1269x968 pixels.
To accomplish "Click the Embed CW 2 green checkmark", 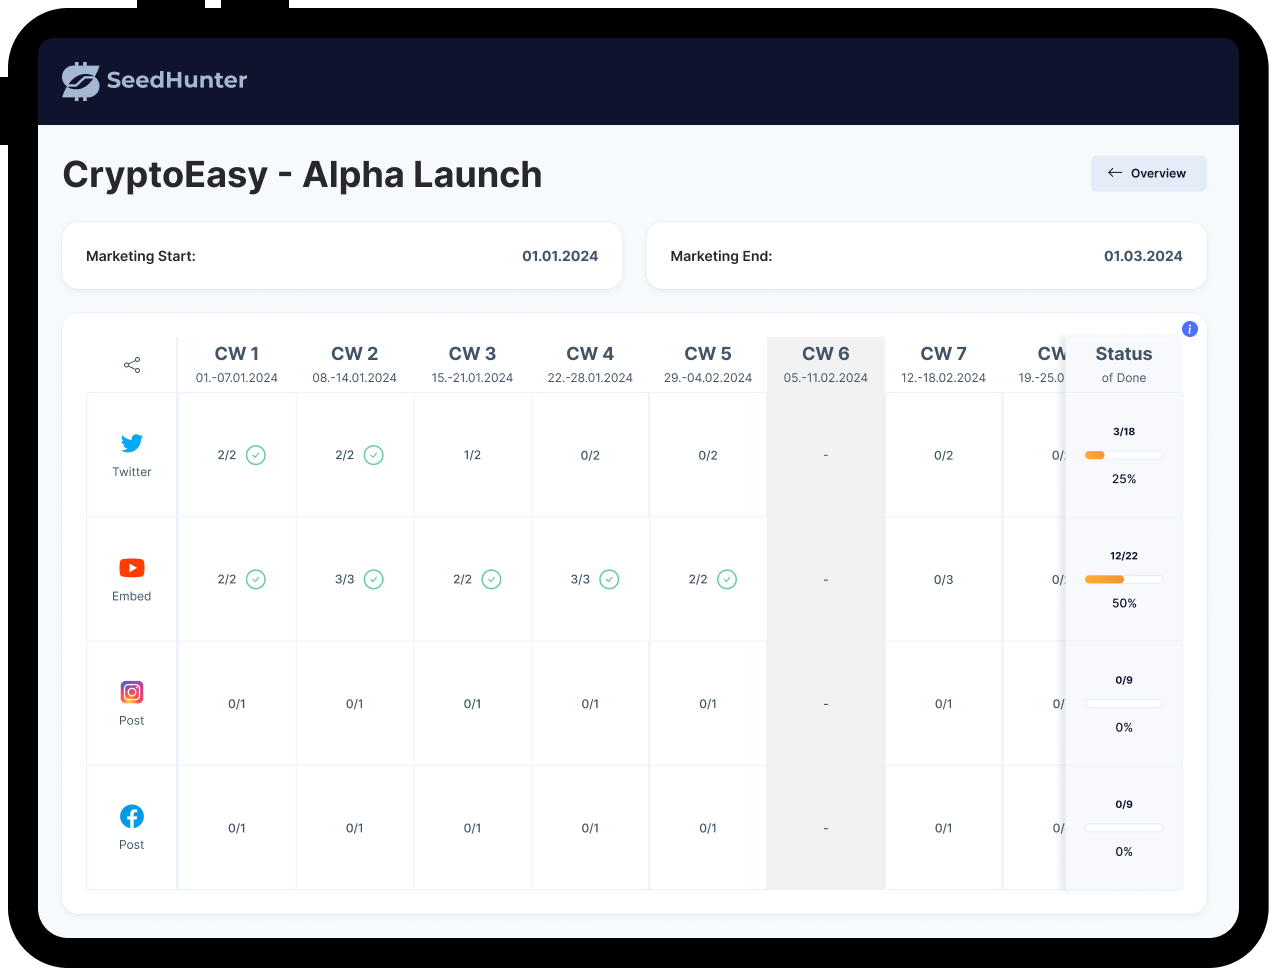I will coord(374,579).
